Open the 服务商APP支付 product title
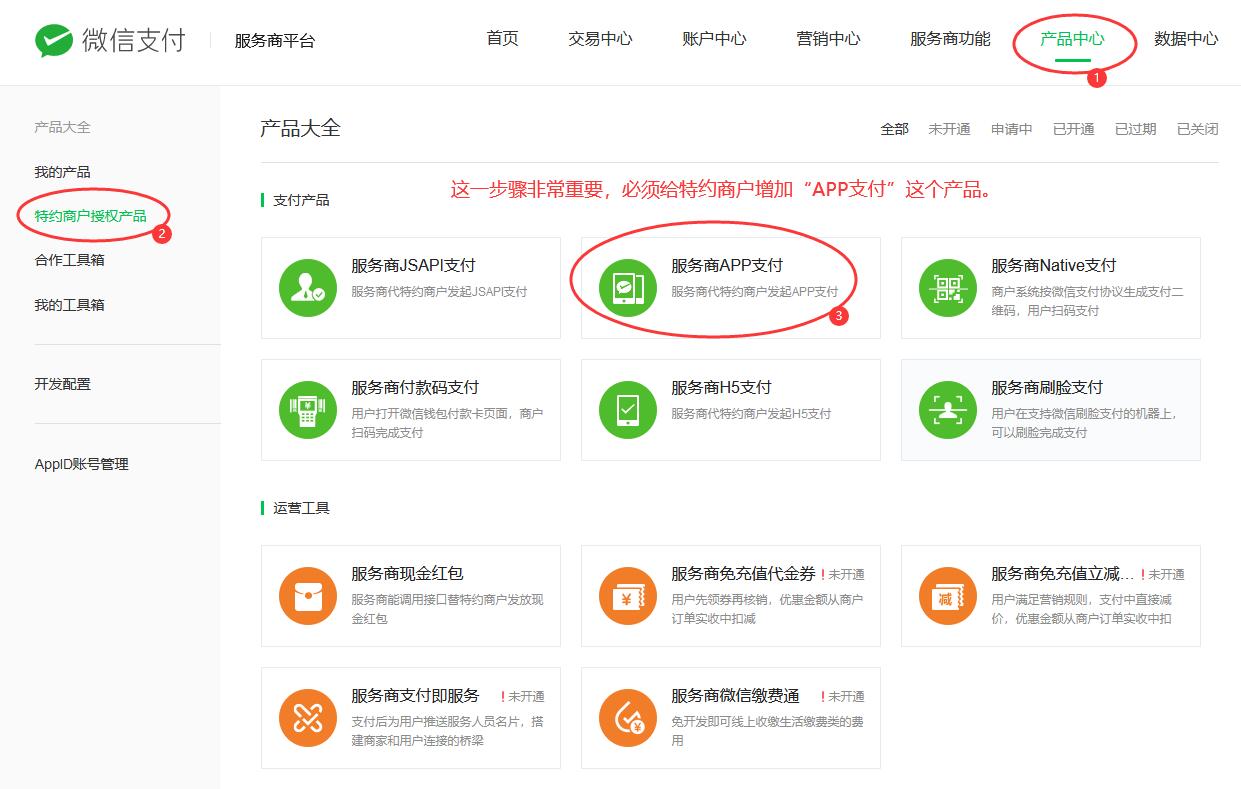The image size is (1241, 789). (727, 266)
